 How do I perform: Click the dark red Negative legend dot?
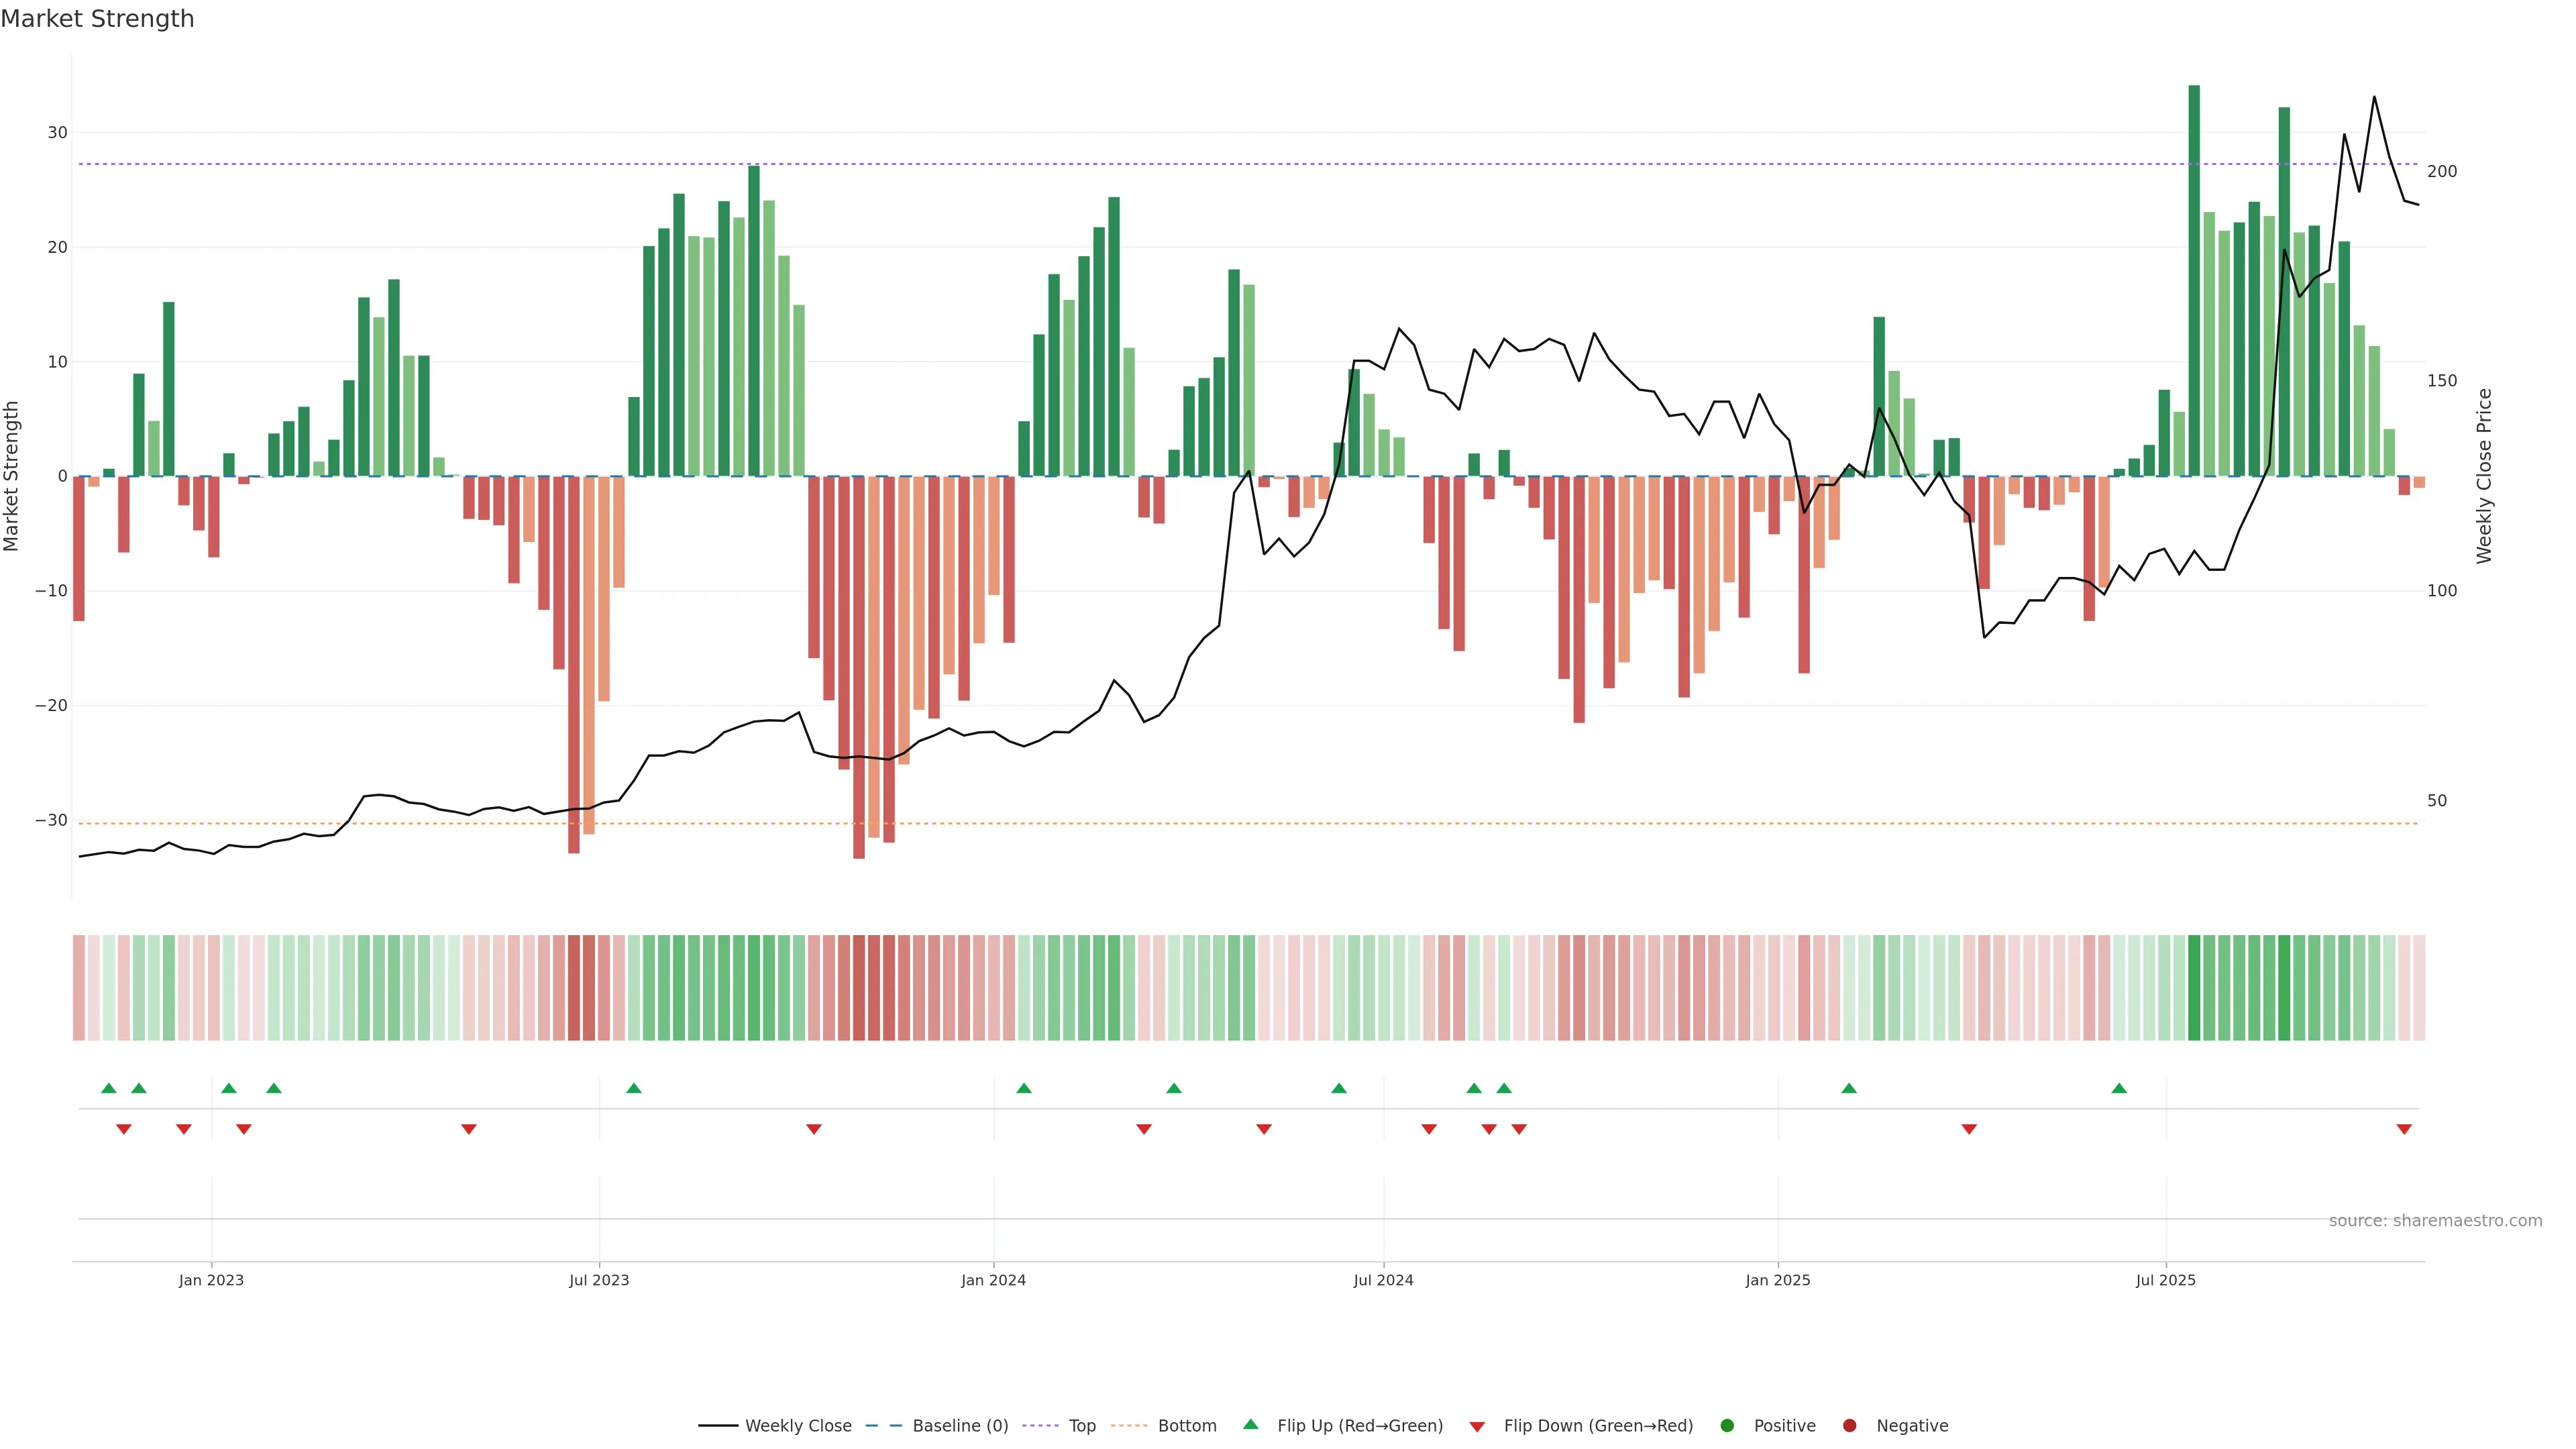point(1849,1426)
